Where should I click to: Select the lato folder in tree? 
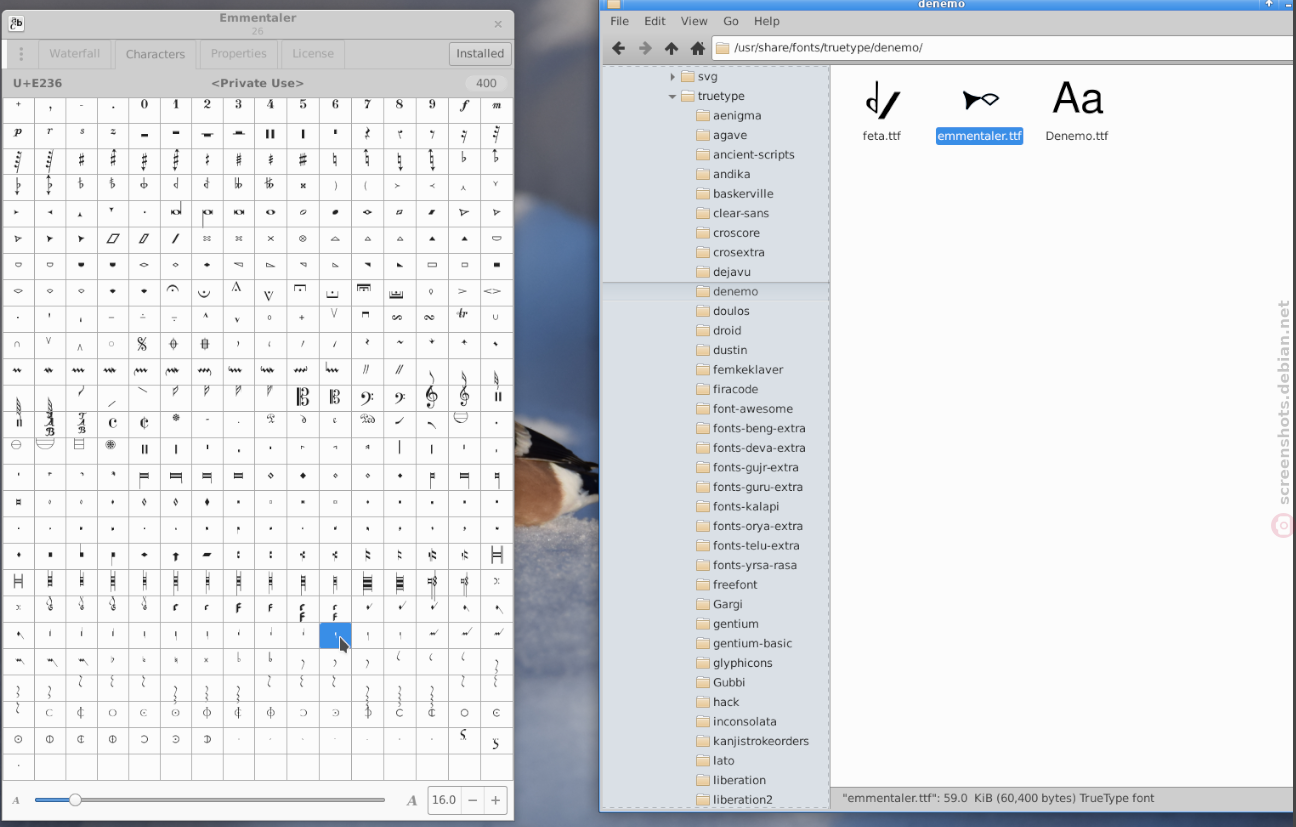tap(723, 761)
